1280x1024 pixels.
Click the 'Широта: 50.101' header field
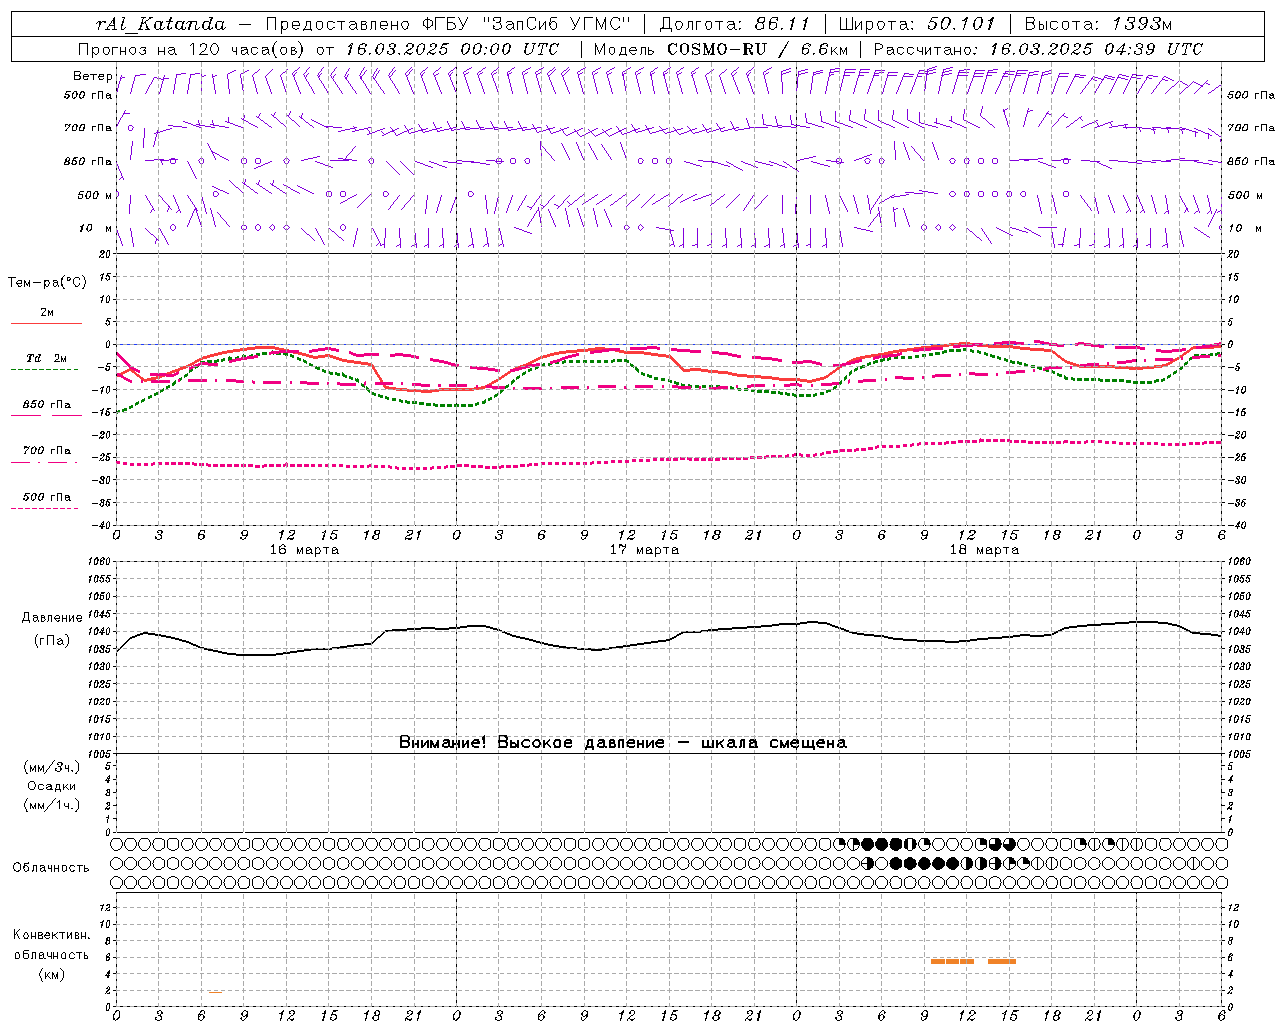click(917, 24)
